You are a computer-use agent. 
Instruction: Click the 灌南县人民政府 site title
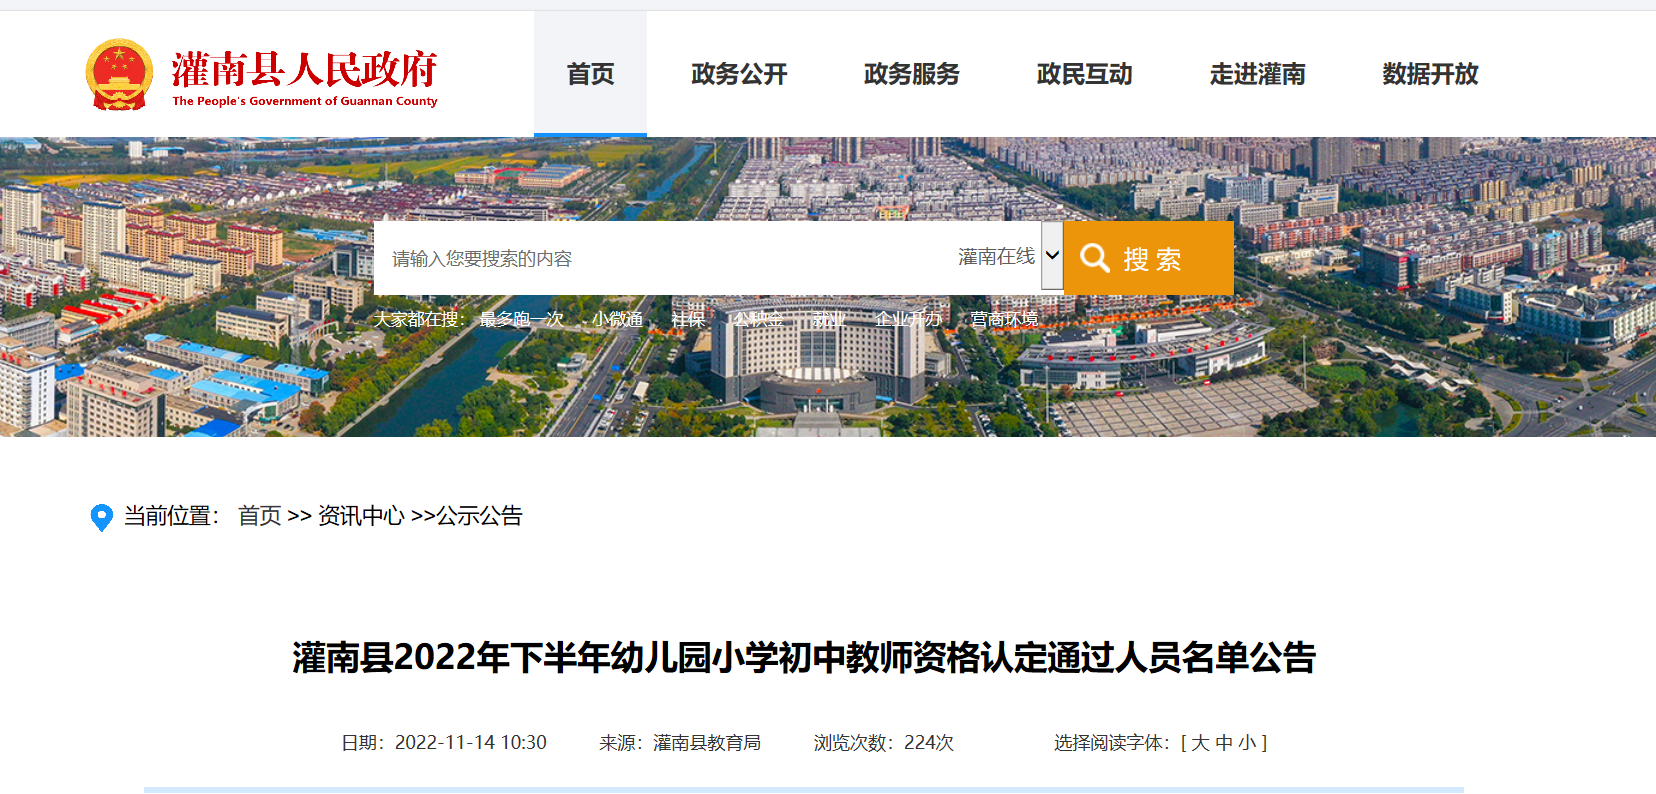304,70
